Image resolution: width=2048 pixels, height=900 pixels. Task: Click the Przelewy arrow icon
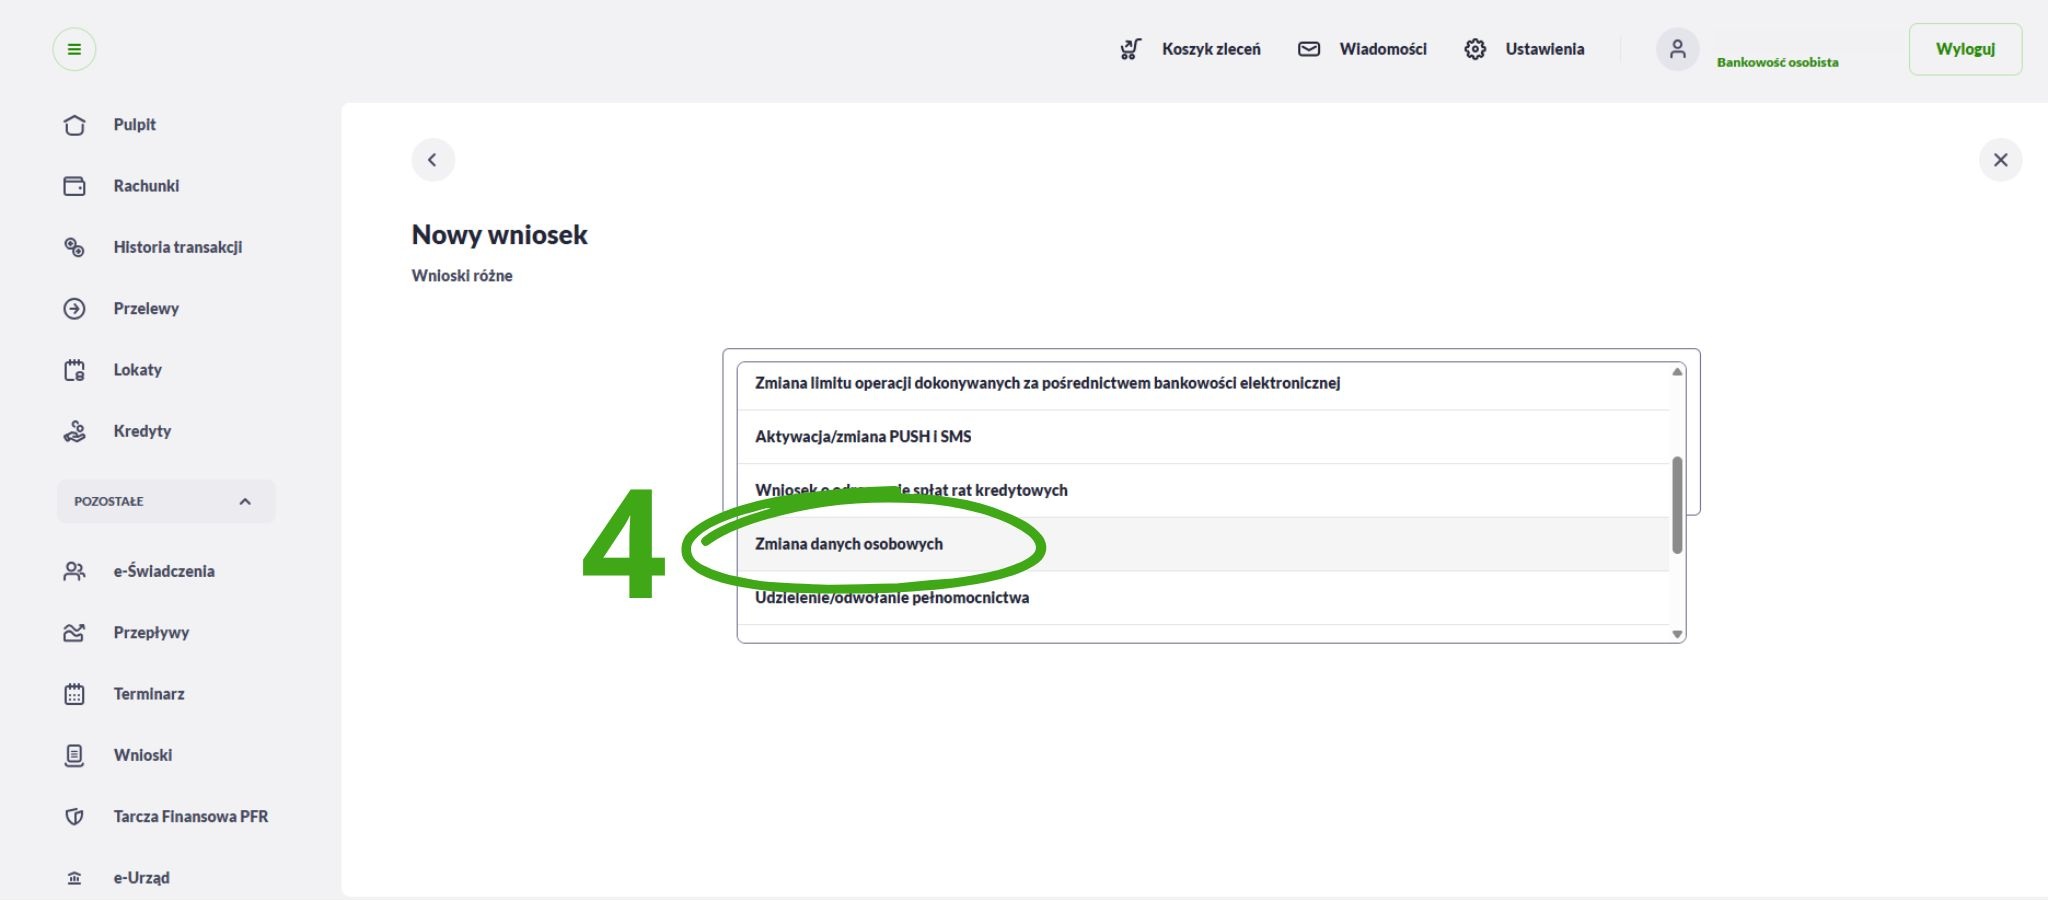coord(74,308)
